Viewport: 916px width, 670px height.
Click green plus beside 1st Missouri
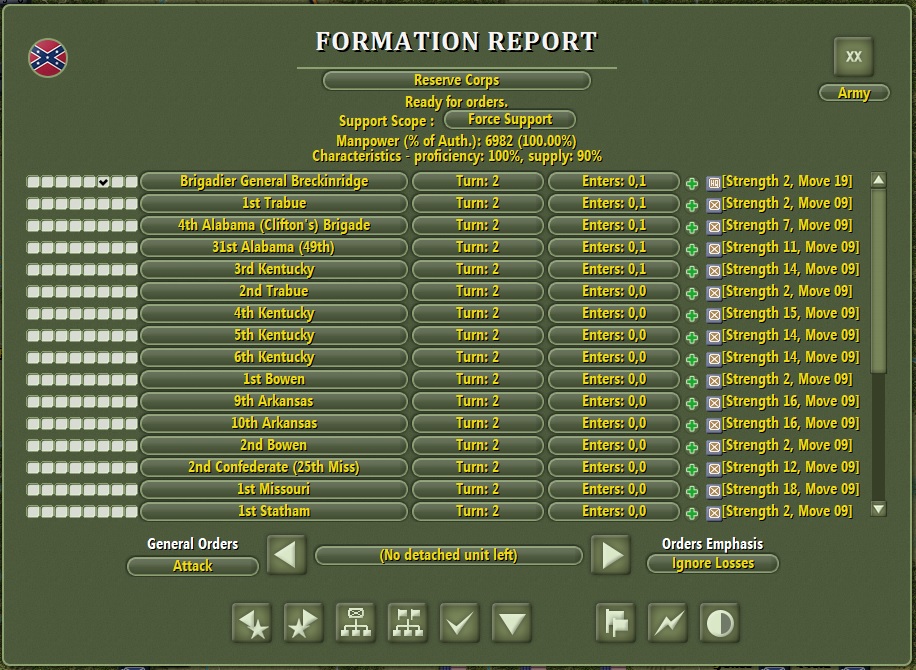[692, 492]
